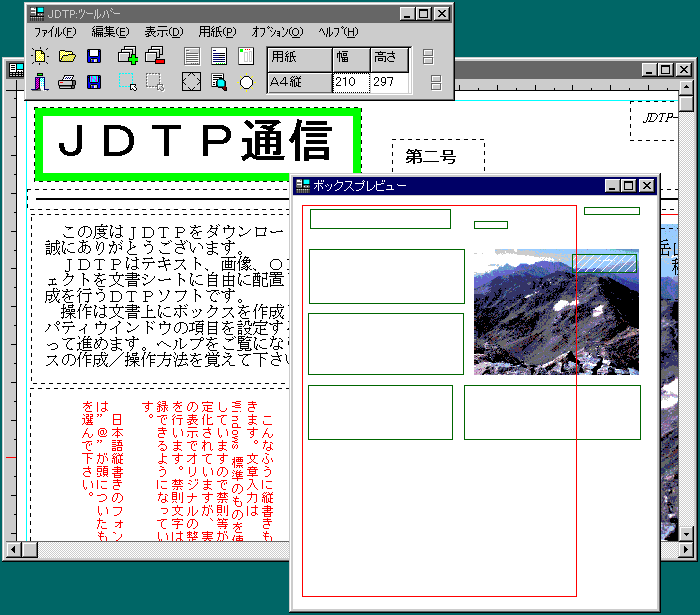Open the オプション(O) menu

coord(277,32)
